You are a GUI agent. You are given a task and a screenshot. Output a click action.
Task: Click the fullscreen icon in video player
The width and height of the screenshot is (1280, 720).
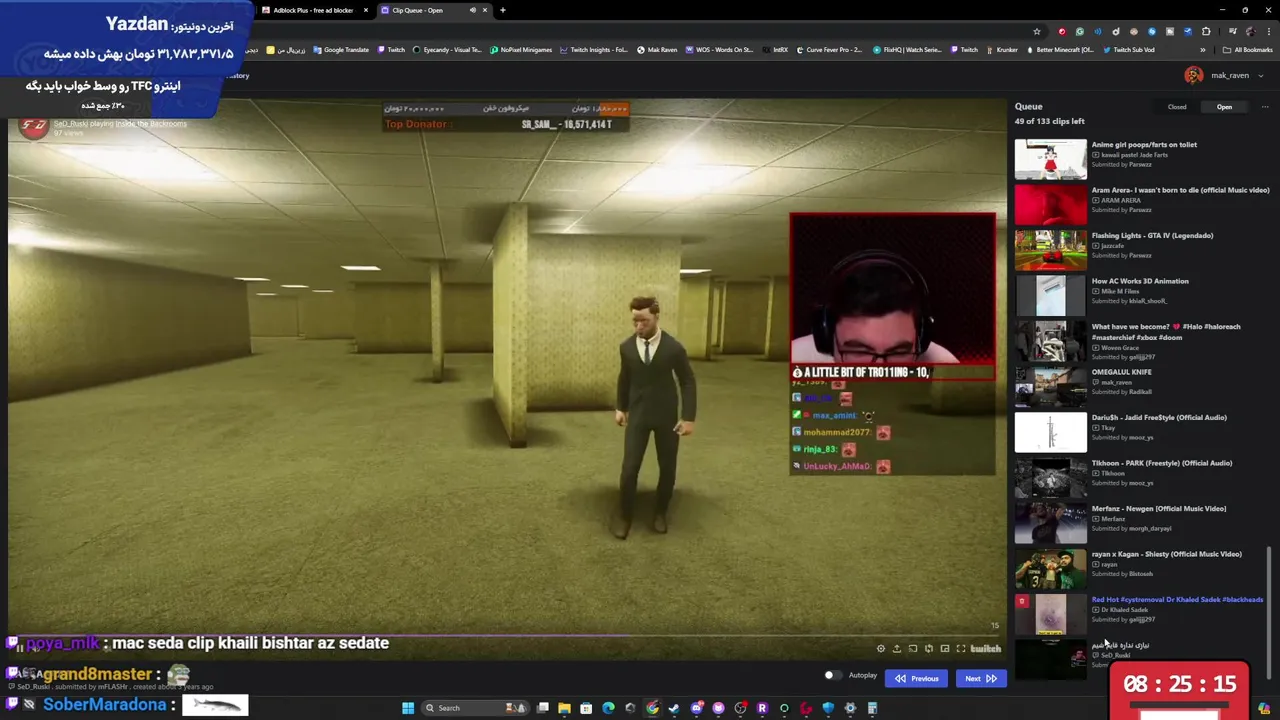pyautogui.click(x=961, y=649)
